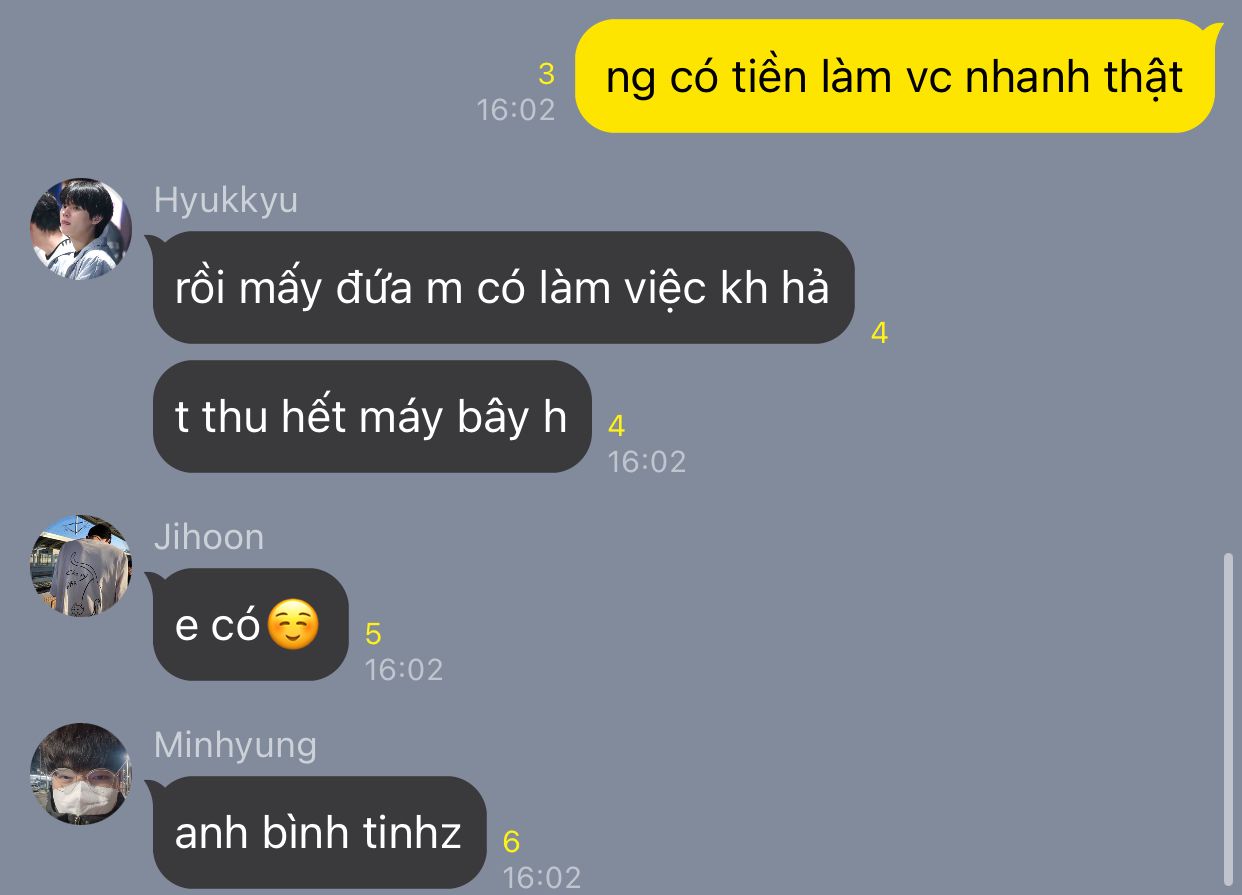Screen dimensions: 1242x895
Task: Select Jihoon's message 'e có'
Action: [x=250, y=625]
